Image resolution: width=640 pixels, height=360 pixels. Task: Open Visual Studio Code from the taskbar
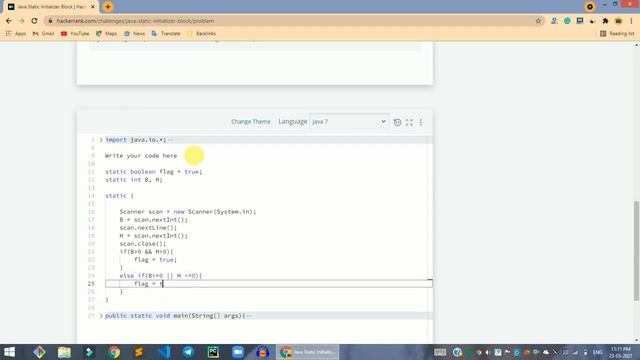[x=164, y=352]
